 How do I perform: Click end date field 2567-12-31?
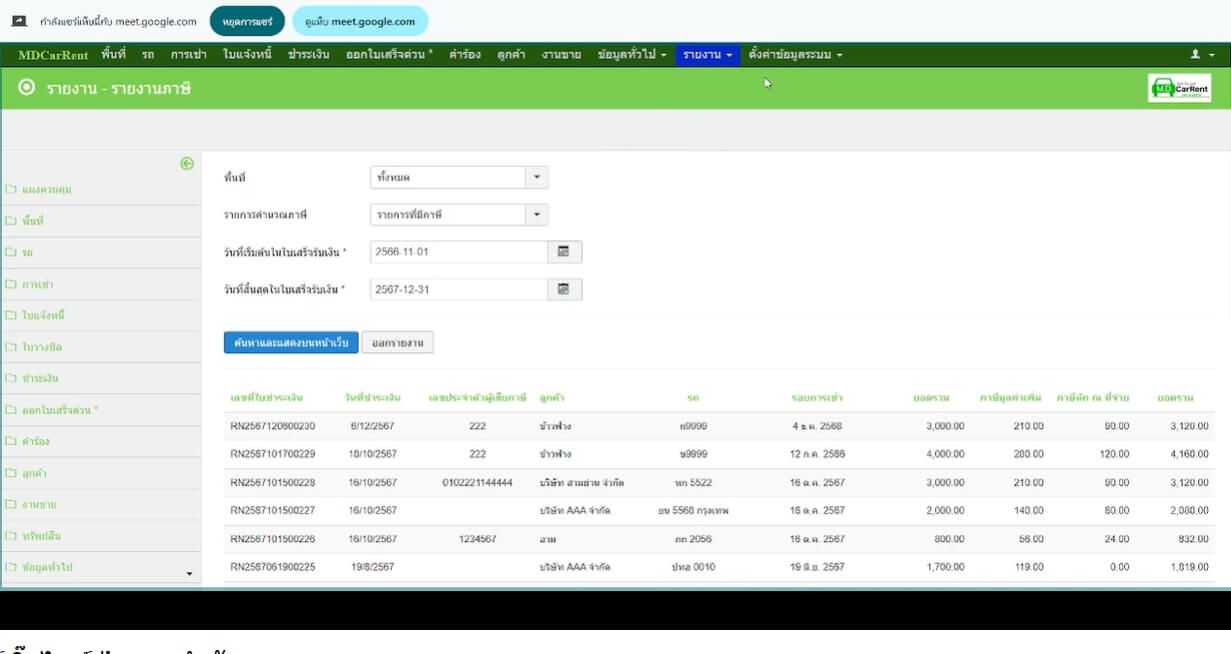coord(459,289)
